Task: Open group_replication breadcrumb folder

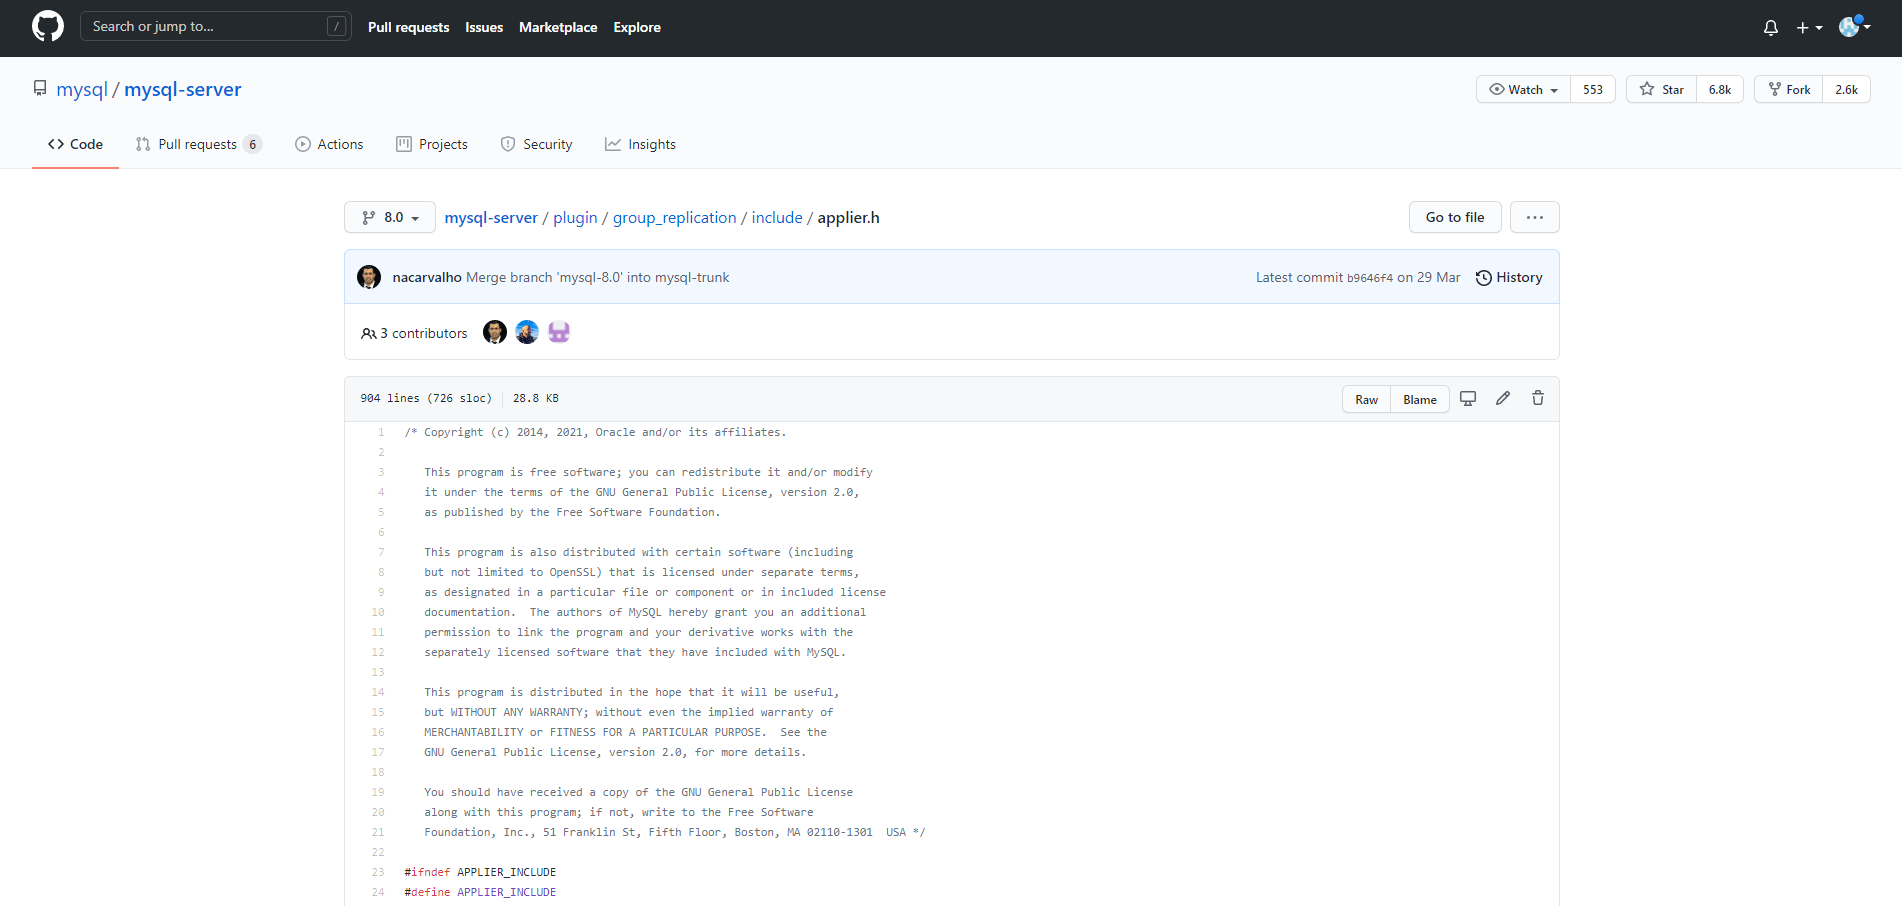Action: coord(674,217)
